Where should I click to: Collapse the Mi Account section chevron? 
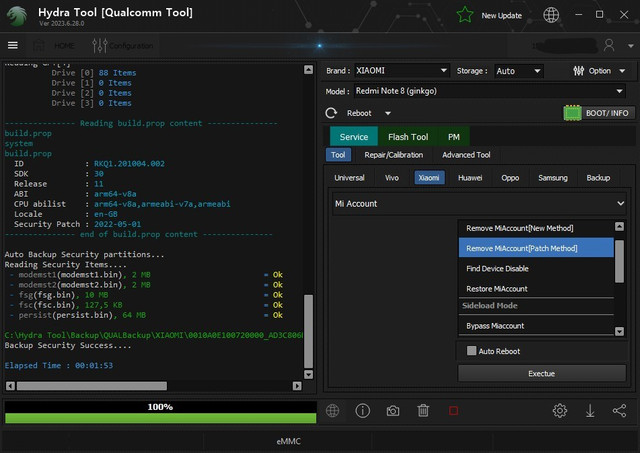(620, 203)
